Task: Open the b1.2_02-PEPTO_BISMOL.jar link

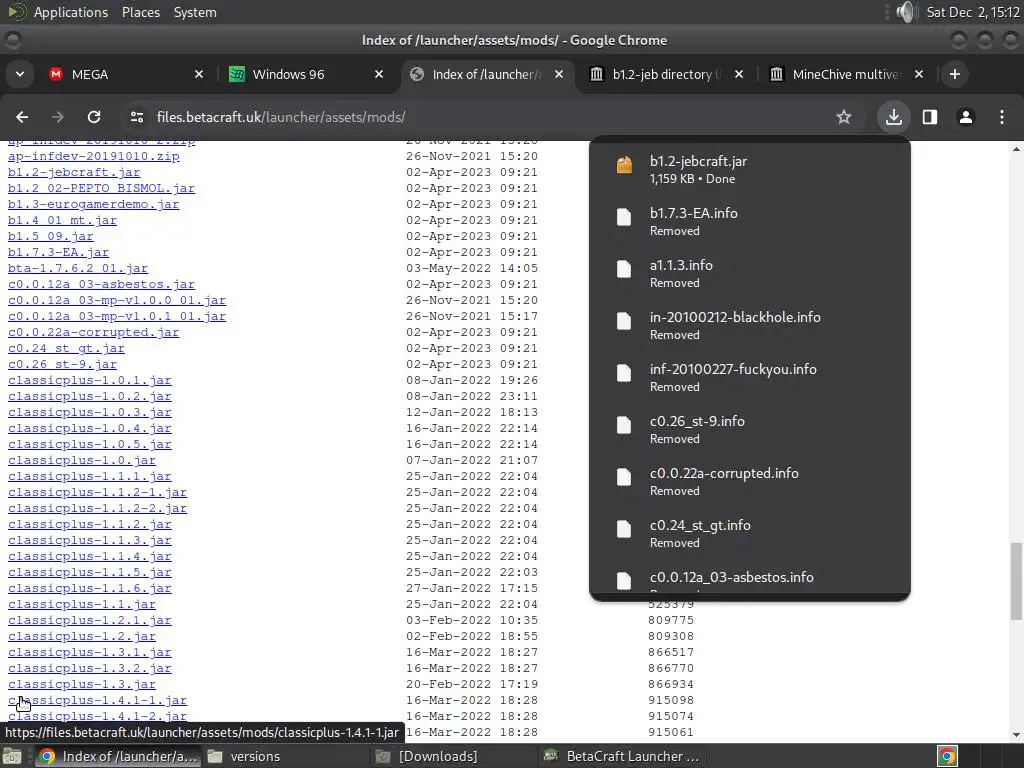Action: click(x=101, y=188)
